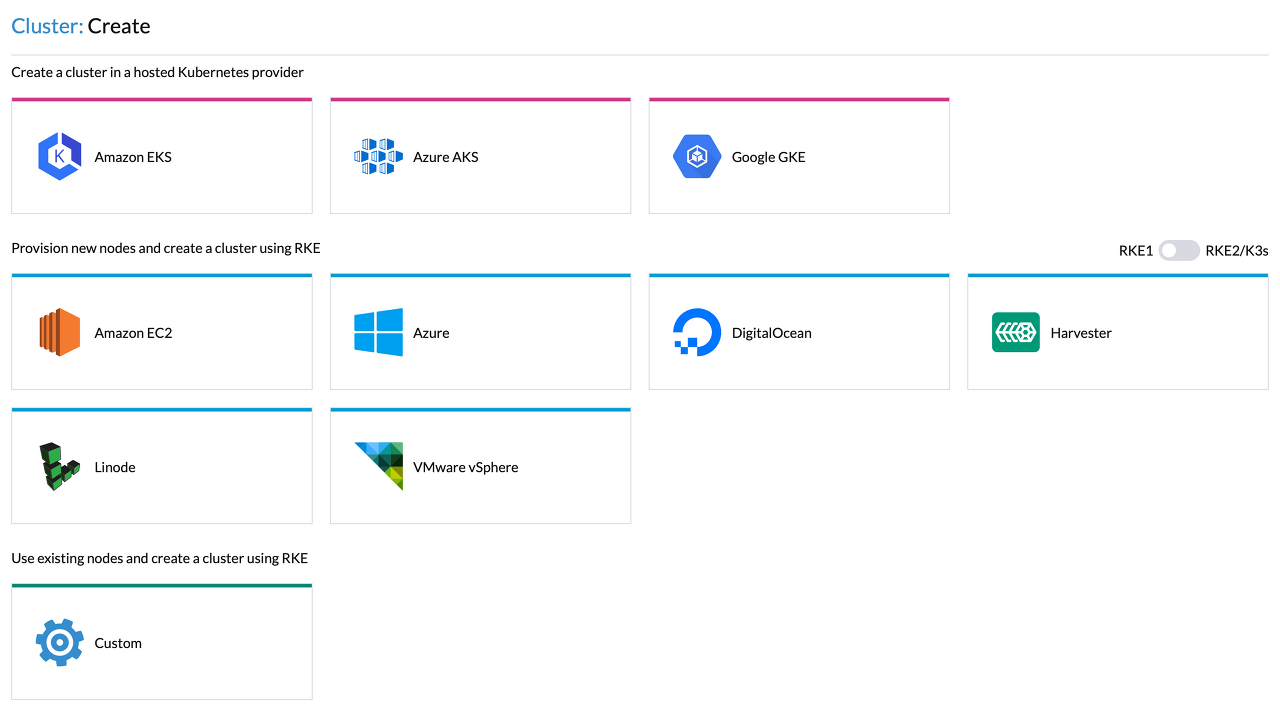This screenshot has width=1280, height=720.
Task: Click the VMware vSphere triangle icon
Action: click(x=379, y=466)
